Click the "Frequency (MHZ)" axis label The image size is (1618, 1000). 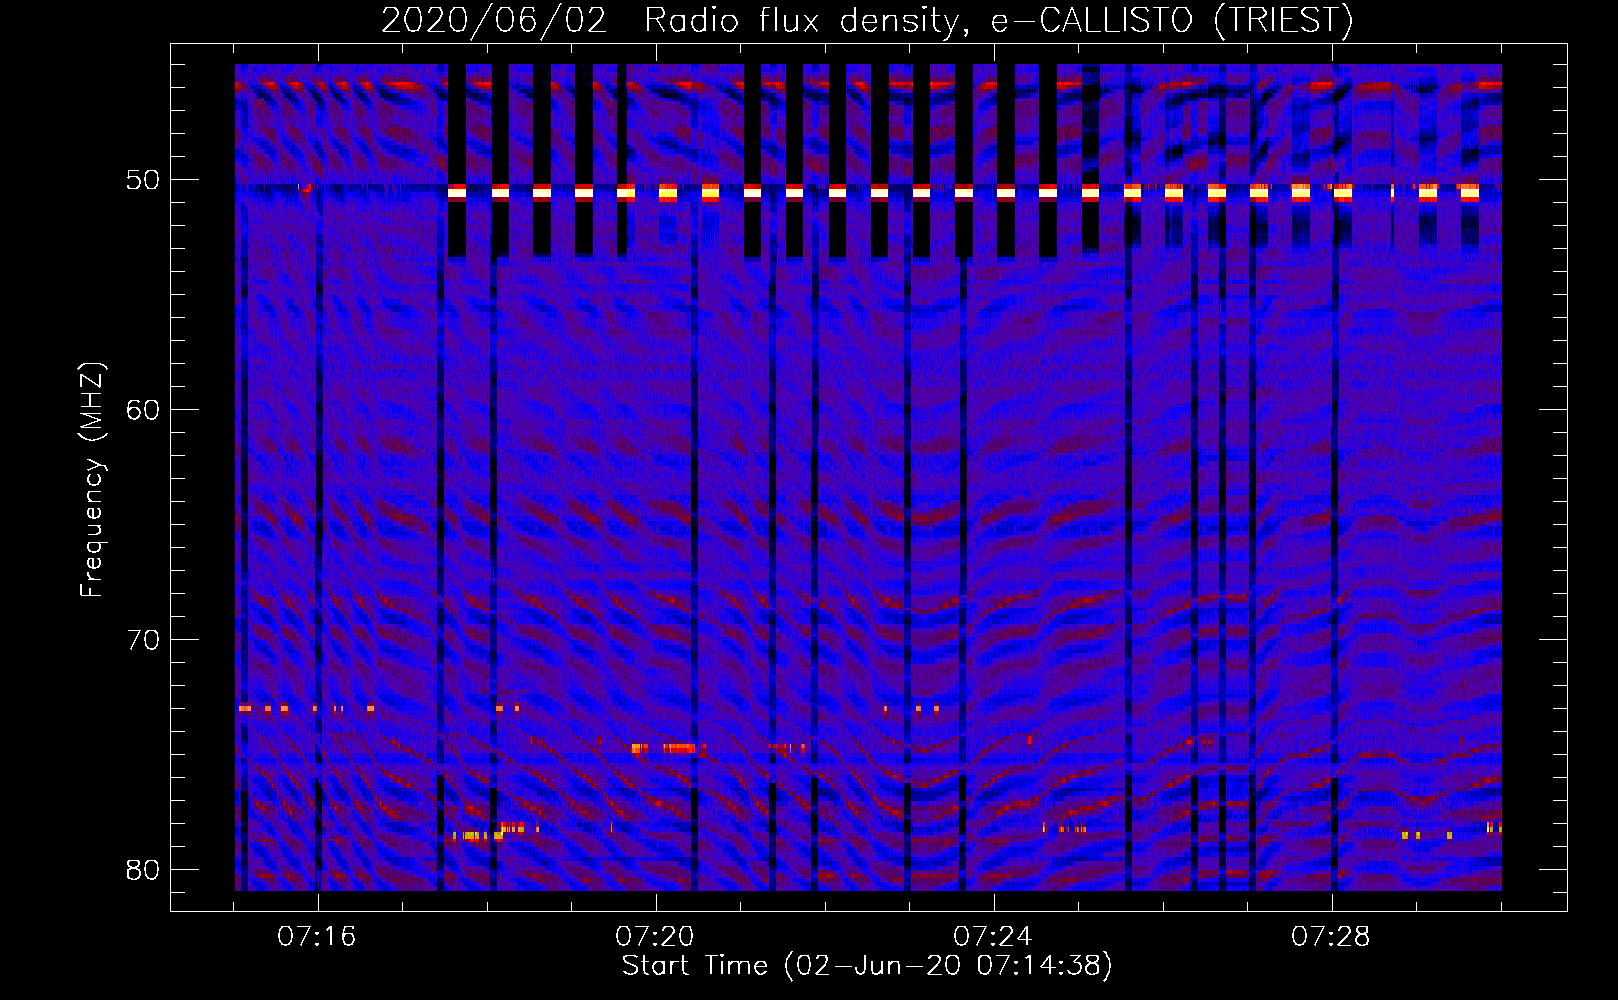tap(92, 480)
